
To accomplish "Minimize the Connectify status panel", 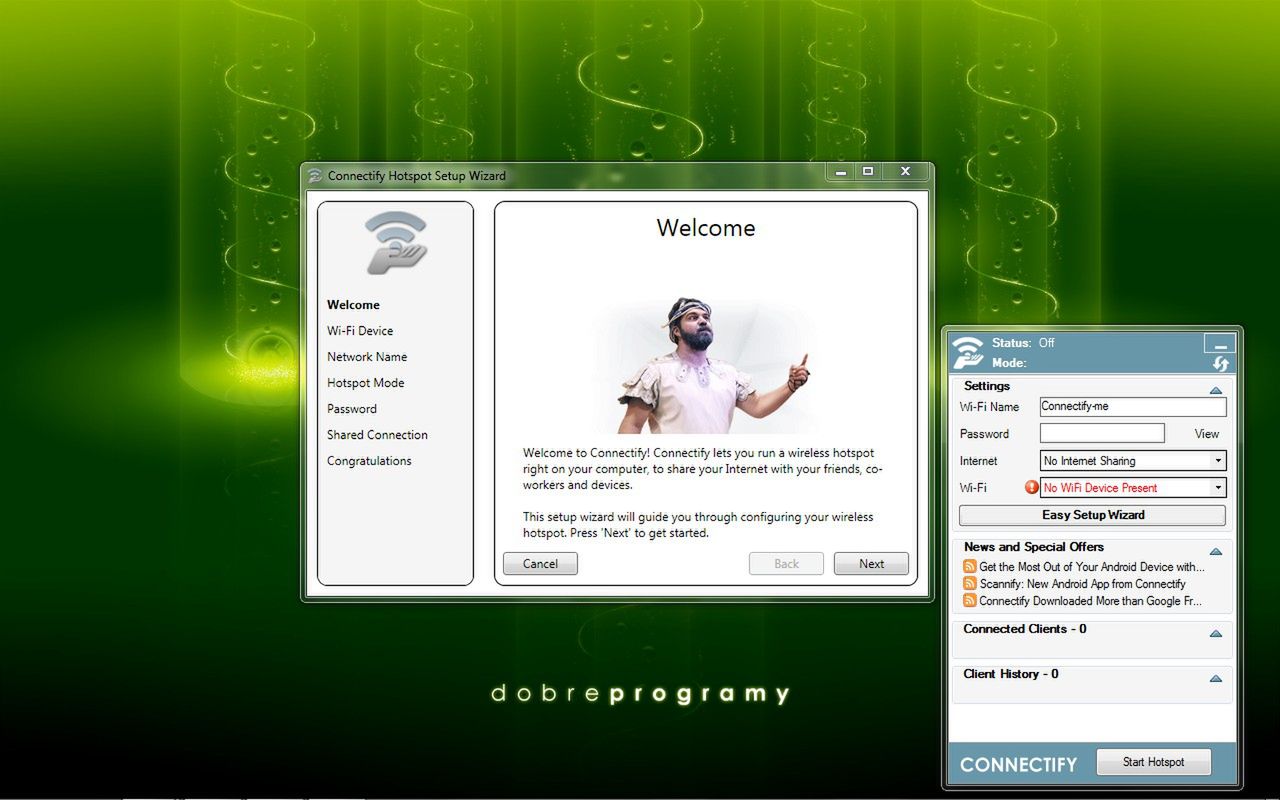I will point(1220,343).
